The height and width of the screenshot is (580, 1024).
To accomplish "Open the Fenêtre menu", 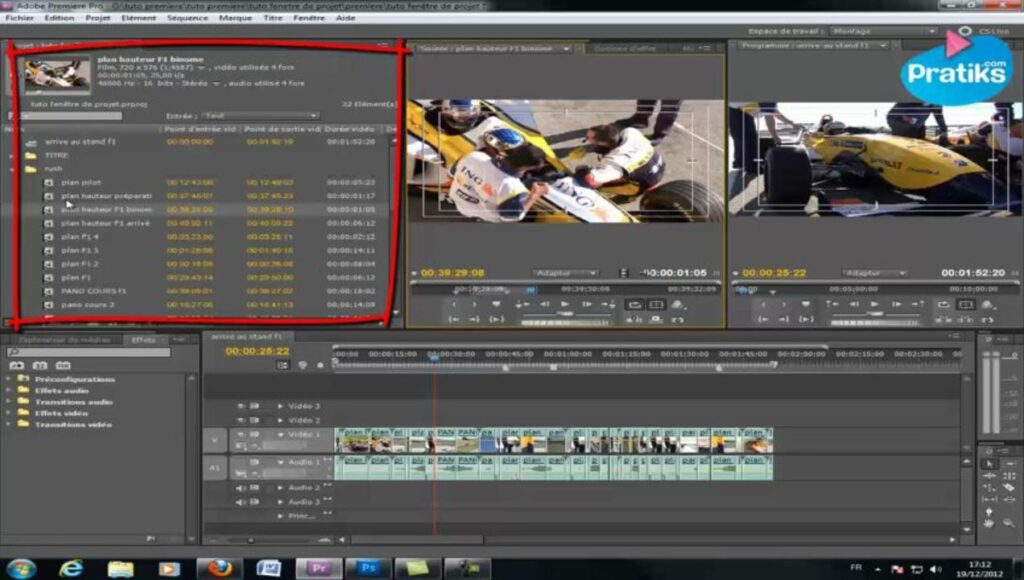I will click(309, 18).
